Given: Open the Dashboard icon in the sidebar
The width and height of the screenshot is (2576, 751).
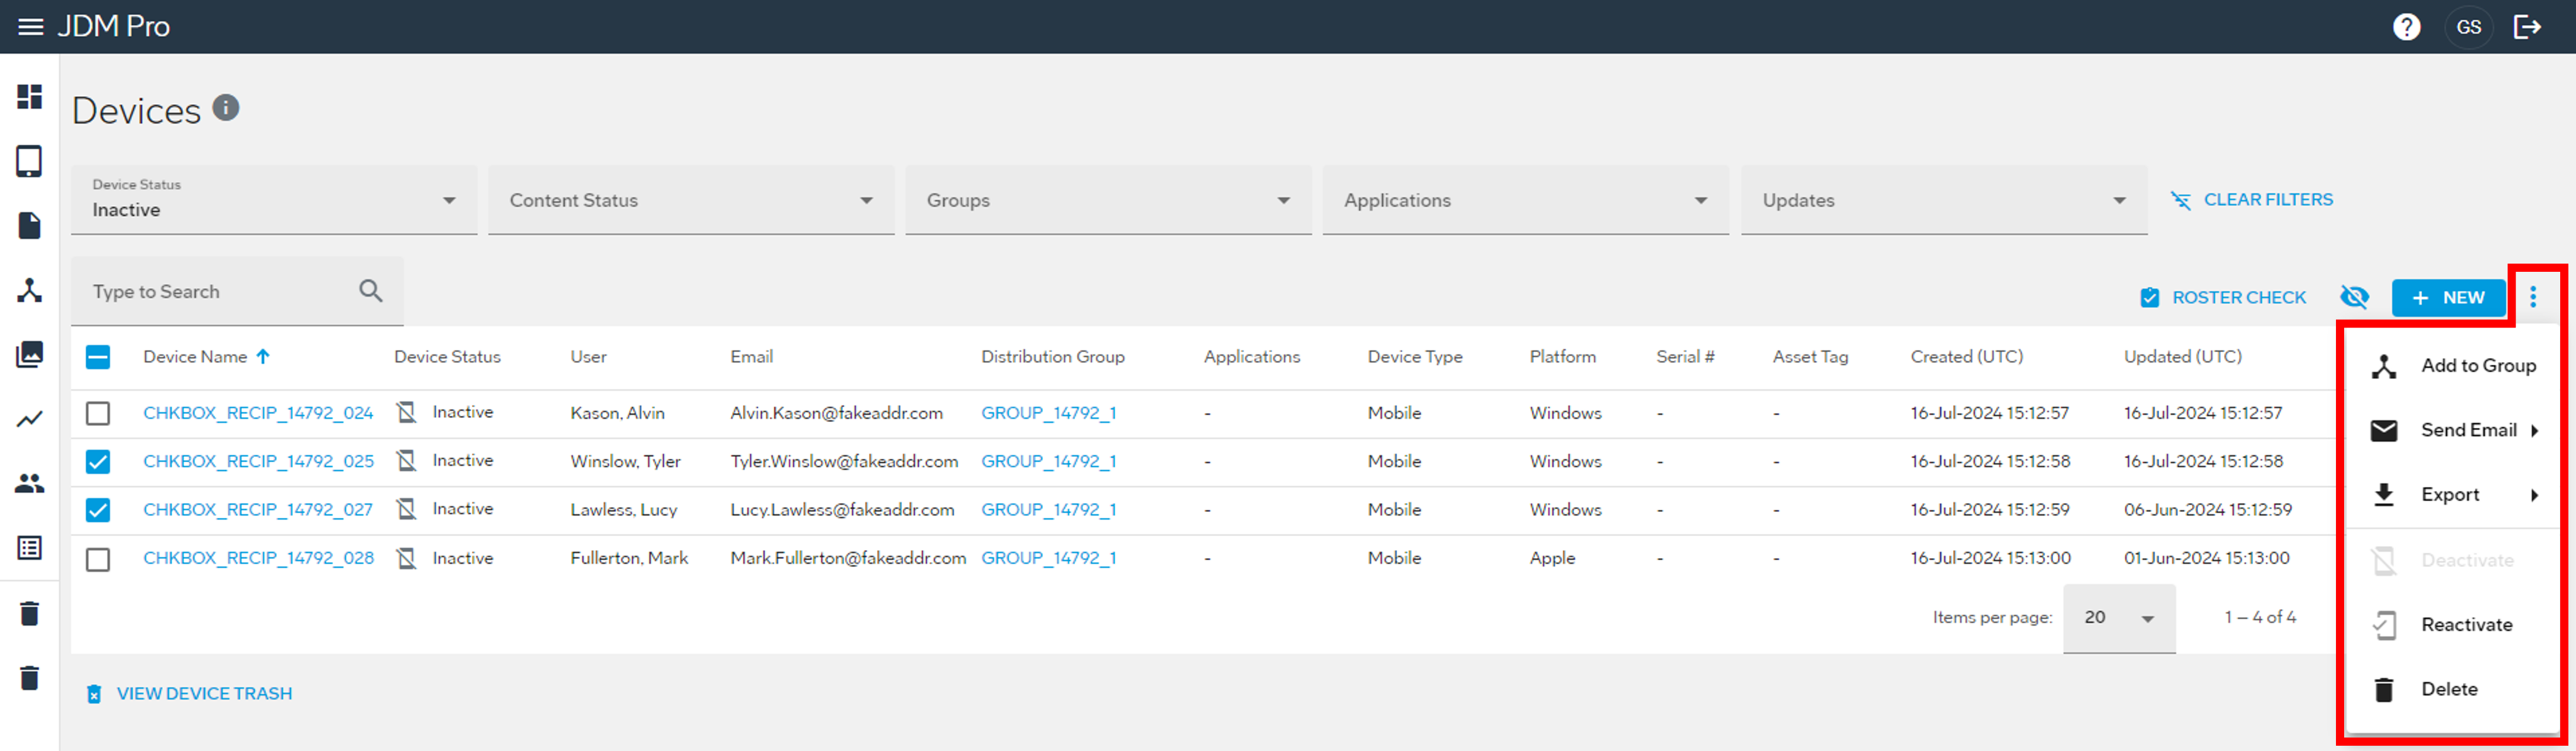Looking at the screenshot, I should tap(30, 97).
